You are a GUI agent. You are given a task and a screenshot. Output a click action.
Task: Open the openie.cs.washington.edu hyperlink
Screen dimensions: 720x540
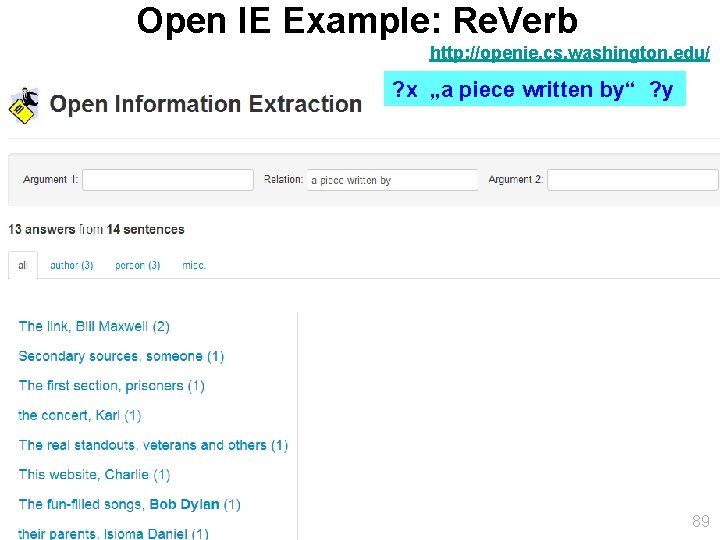point(569,53)
